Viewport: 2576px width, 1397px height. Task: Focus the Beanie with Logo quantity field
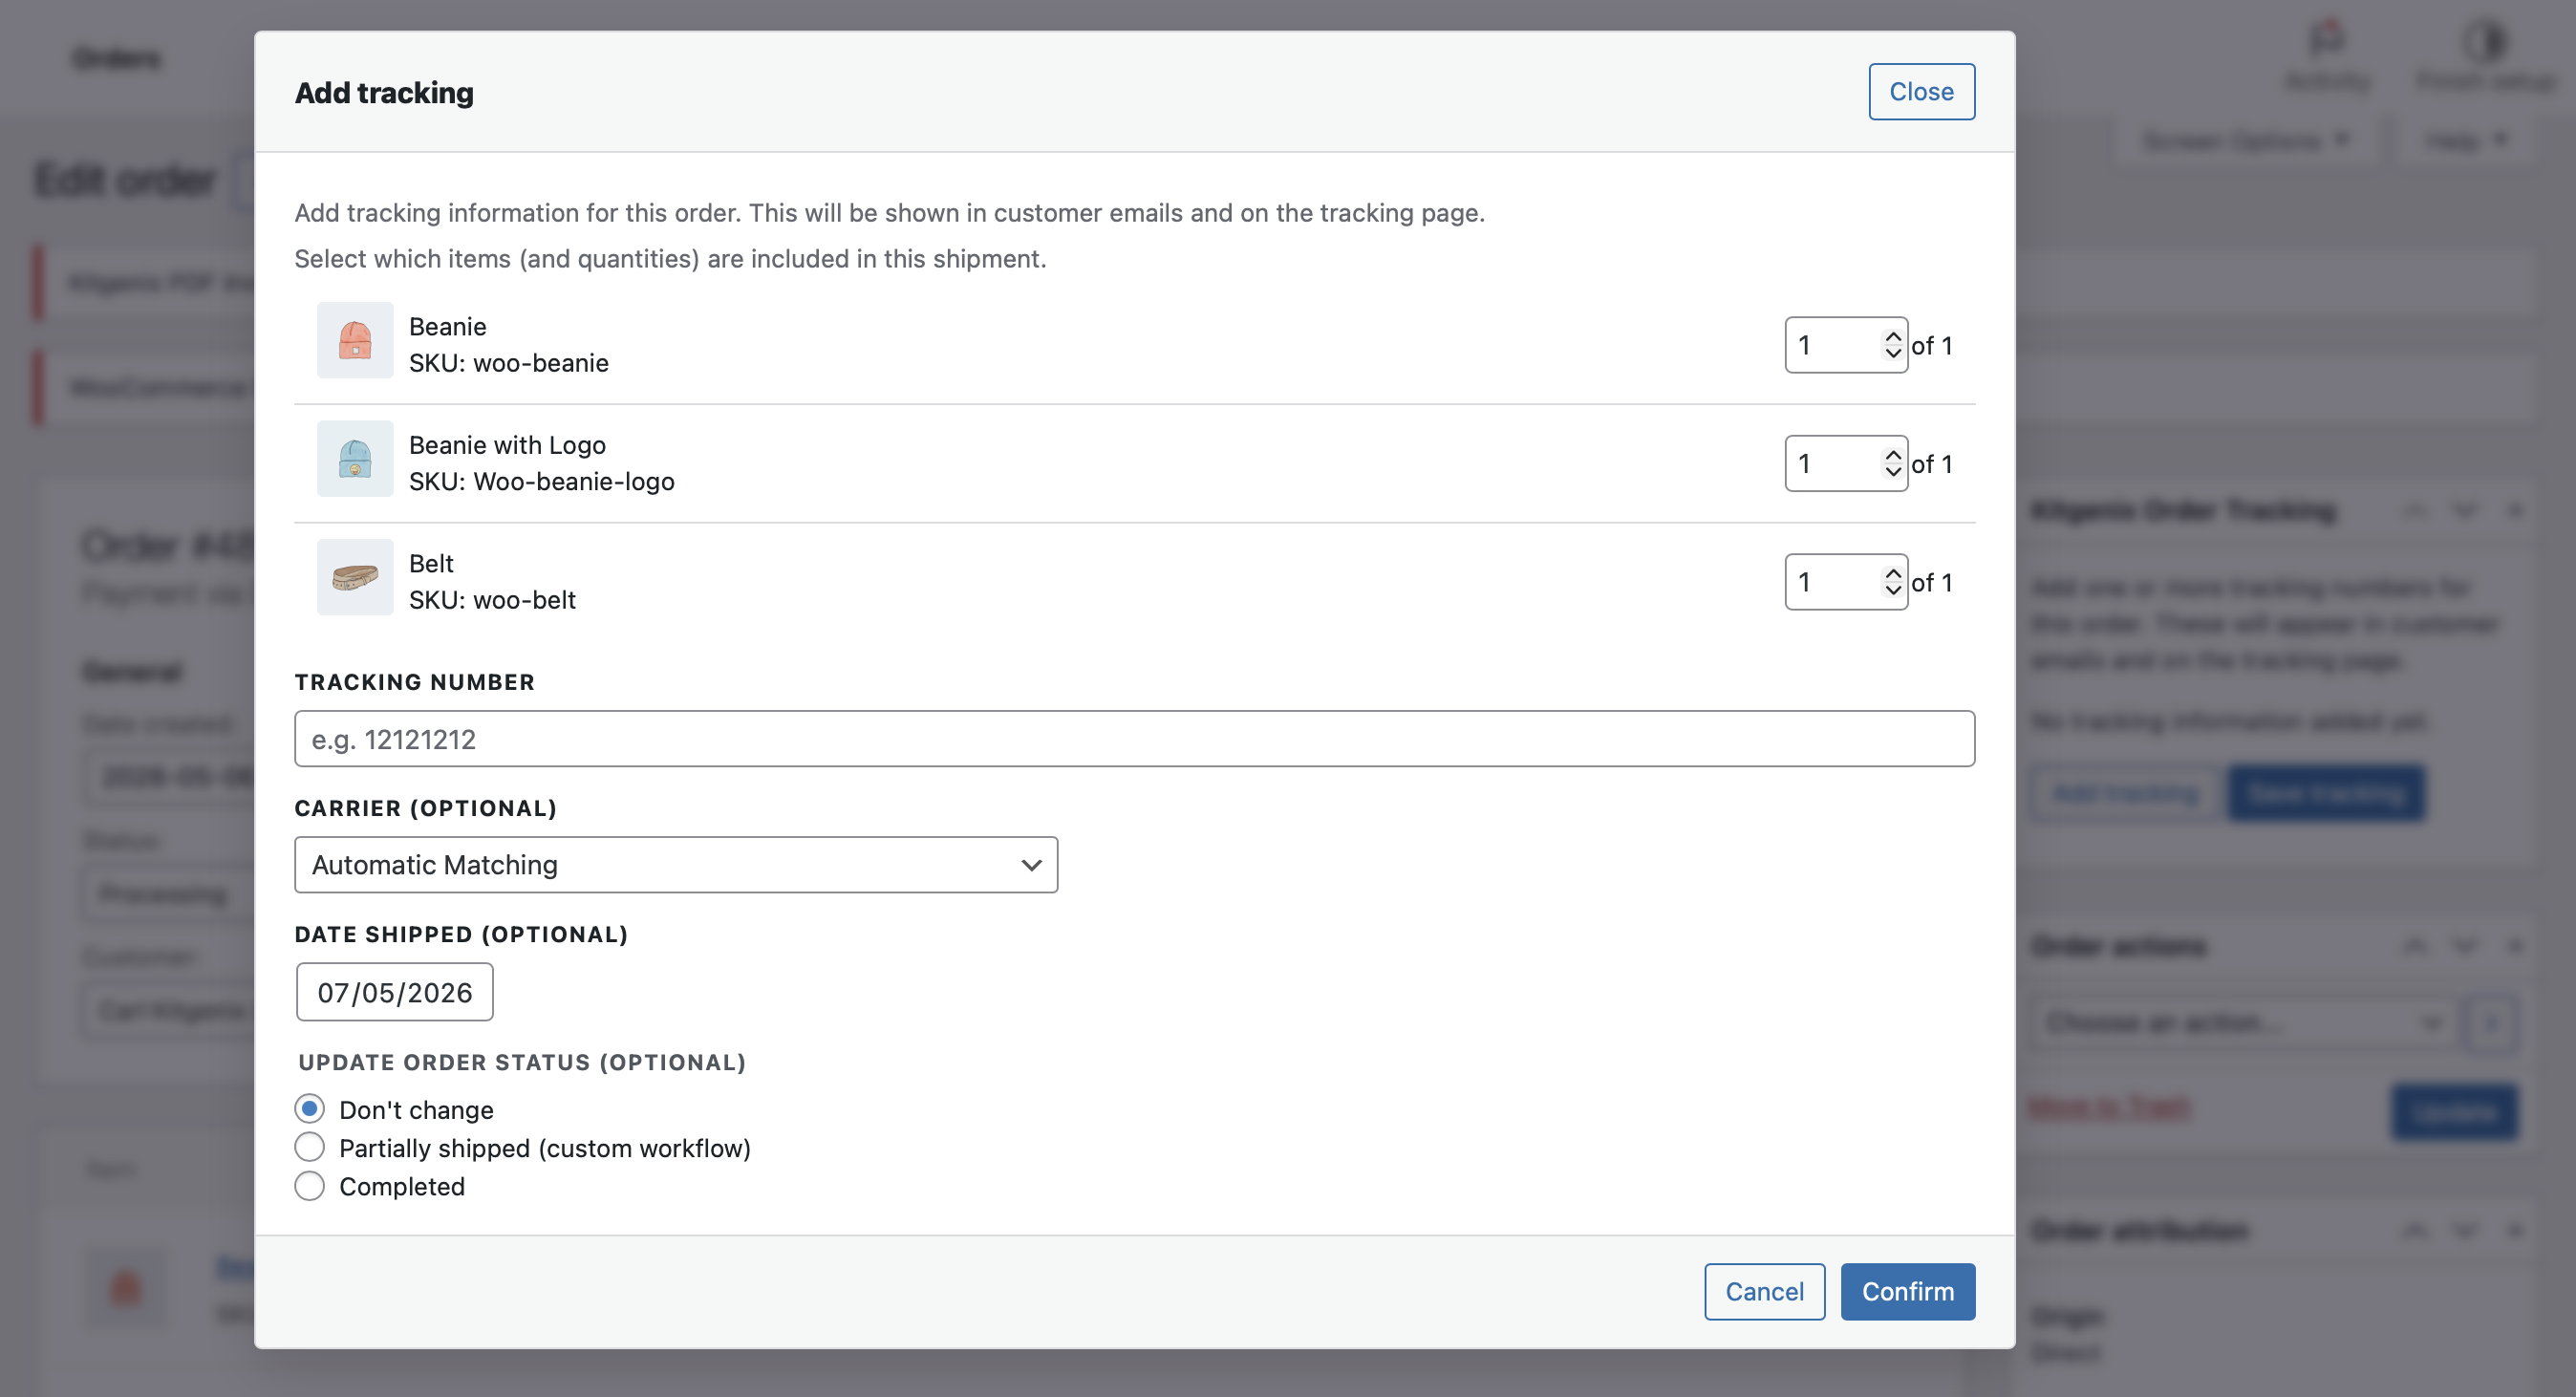(1845, 464)
